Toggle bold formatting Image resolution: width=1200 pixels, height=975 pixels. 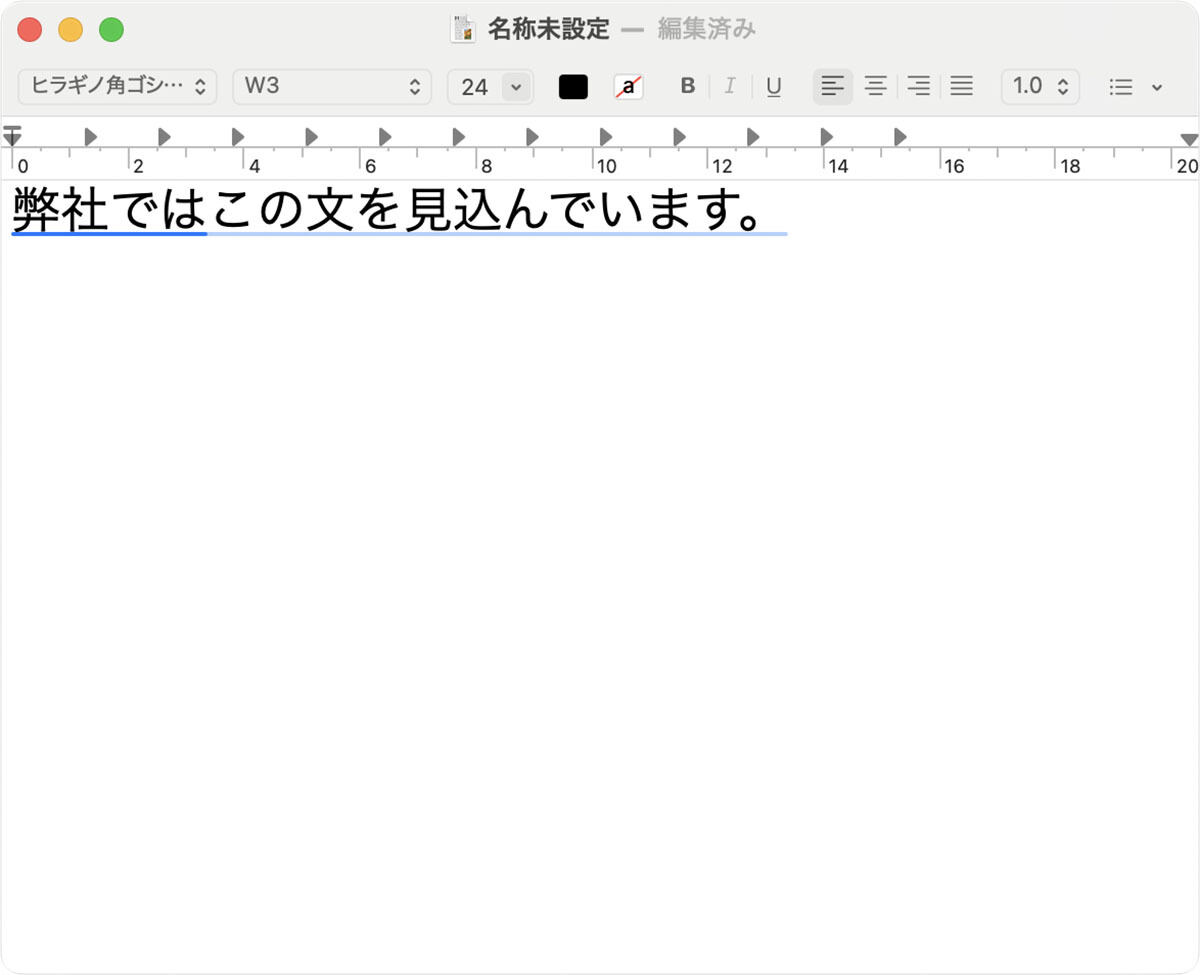click(687, 86)
